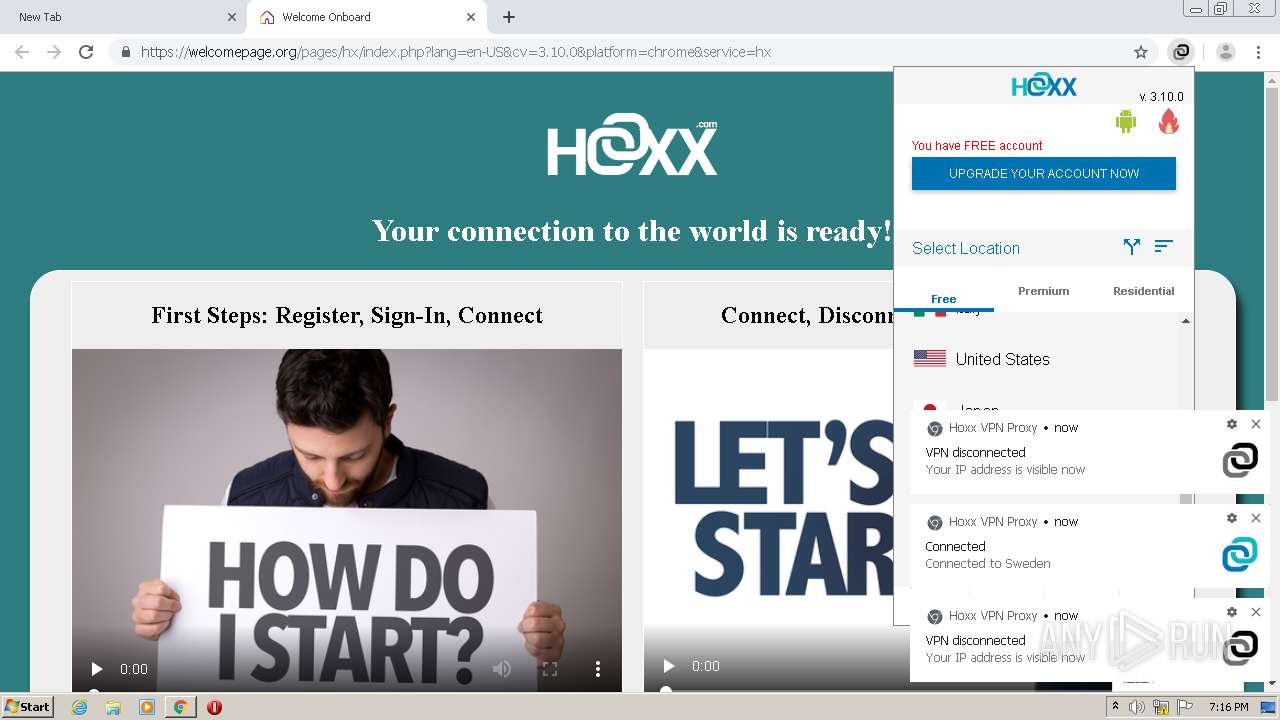1280x720 pixels.
Task: Switch to the Premium locations tab
Action: pyautogui.click(x=1044, y=291)
